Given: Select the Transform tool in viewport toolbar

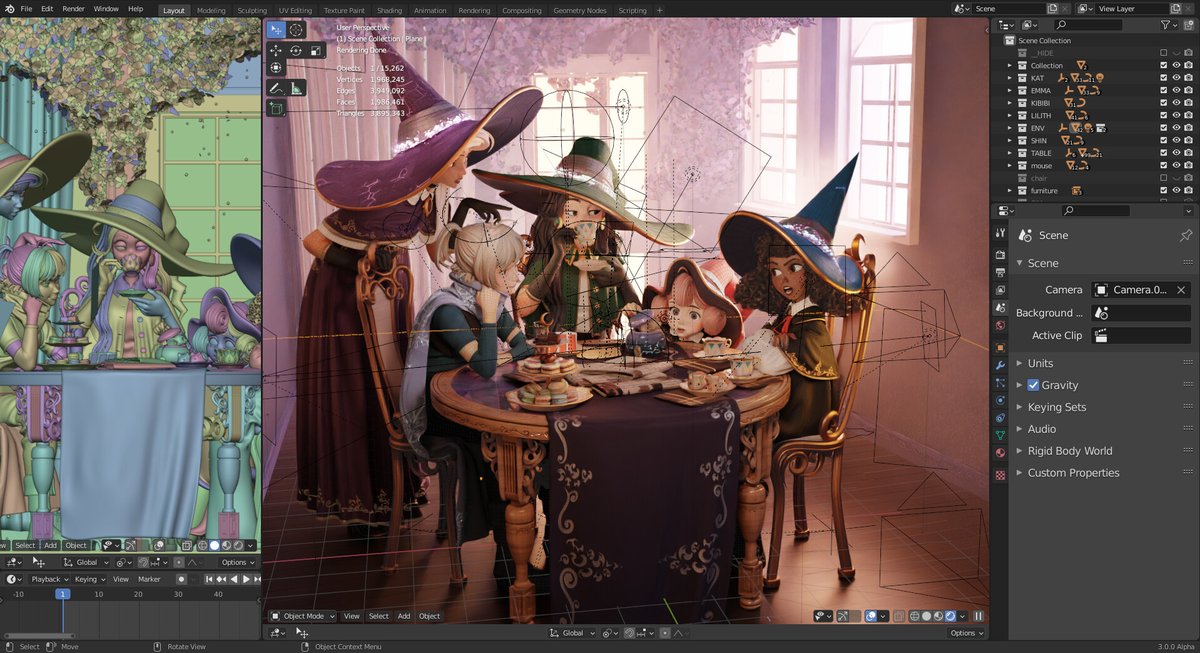Looking at the screenshot, I should 277,68.
